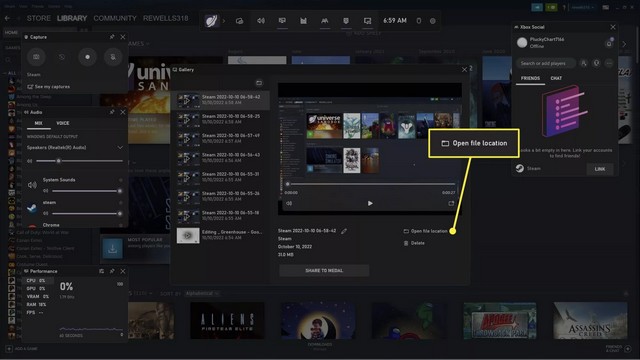Pin the Audio widget
640x360 pixels.
pos(112,112)
